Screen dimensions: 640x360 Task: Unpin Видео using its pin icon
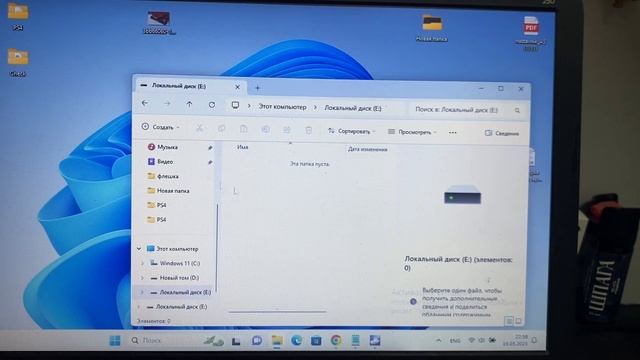pos(210,162)
